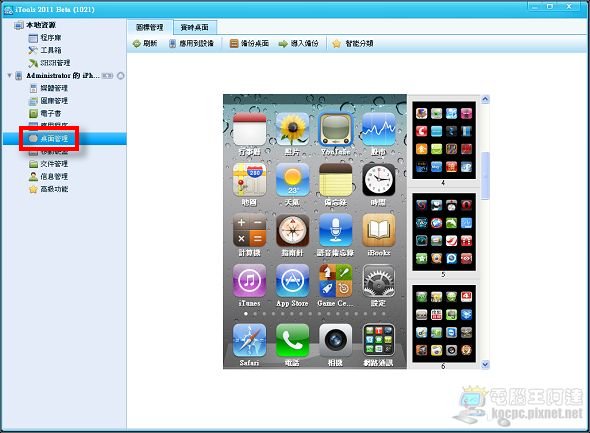Select the 計算機 calculator icon
This screenshot has width=590, height=433.
(249, 230)
